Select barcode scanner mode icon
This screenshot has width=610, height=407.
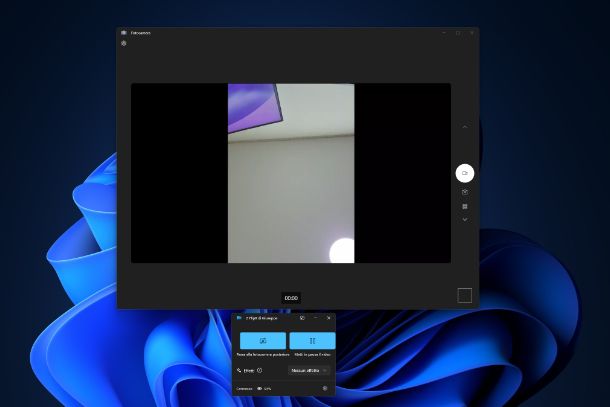pyautogui.click(x=465, y=207)
